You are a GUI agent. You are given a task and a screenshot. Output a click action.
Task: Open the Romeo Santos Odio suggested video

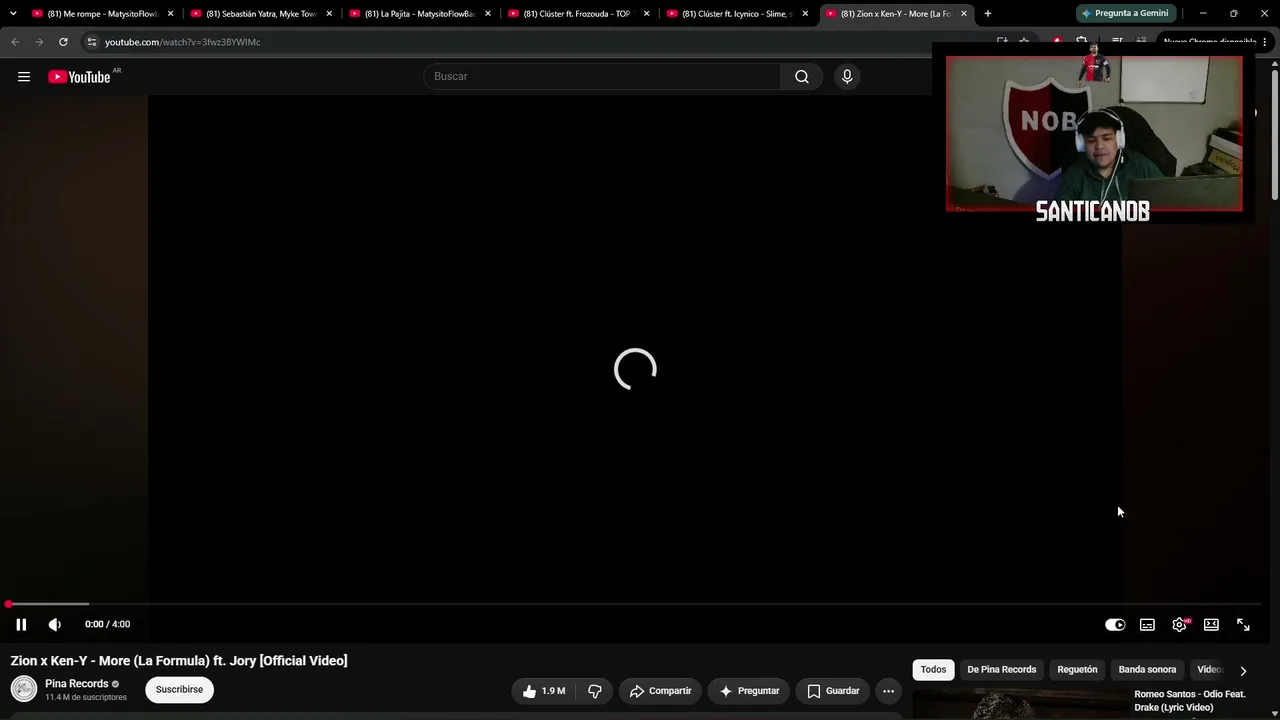click(1190, 700)
